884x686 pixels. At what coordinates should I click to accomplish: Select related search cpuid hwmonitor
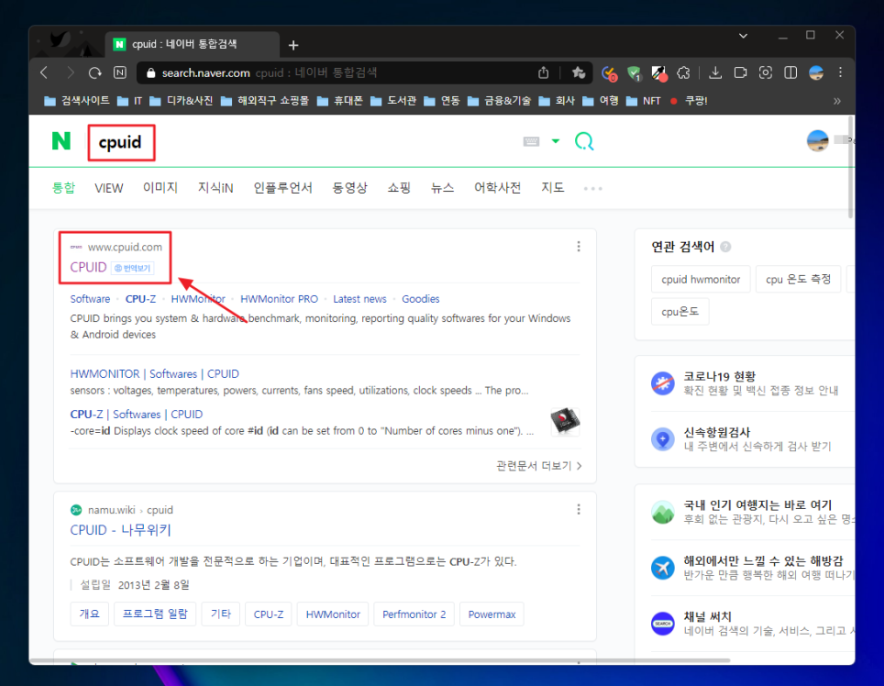click(700, 279)
